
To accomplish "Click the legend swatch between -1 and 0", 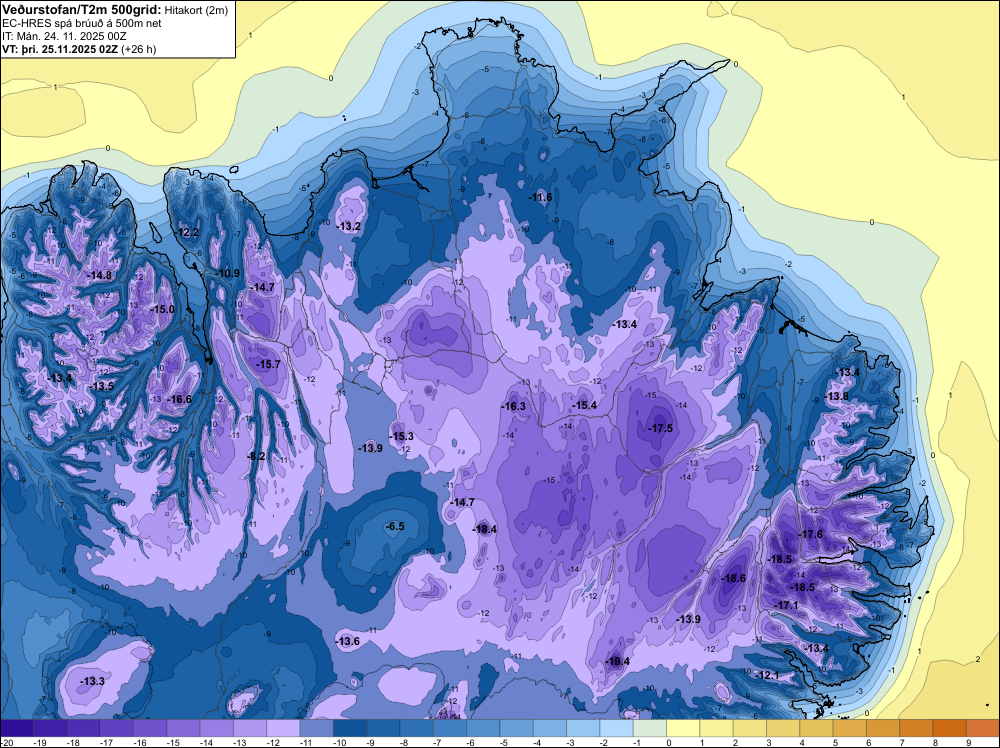I will click(x=650, y=728).
